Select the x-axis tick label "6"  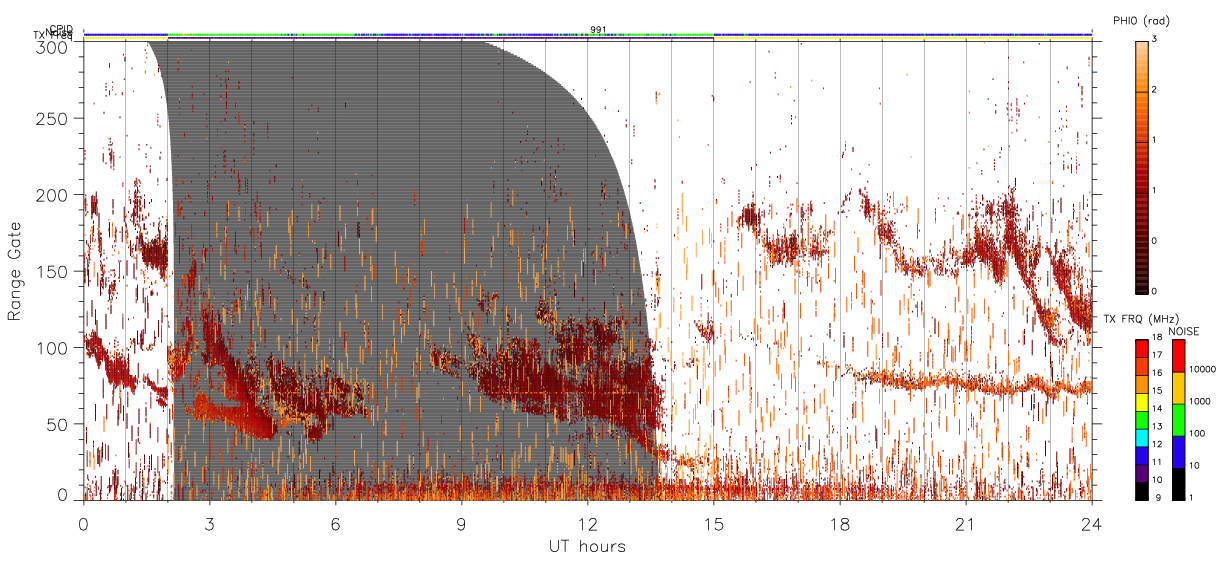(x=336, y=525)
